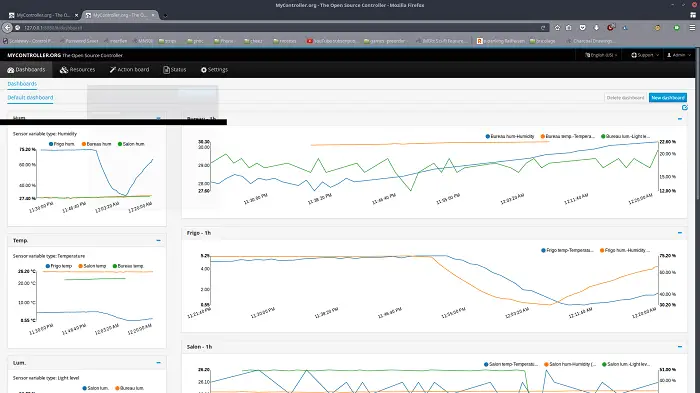
Task: Open the downloads arrow icon
Action: click(x=596, y=28)
